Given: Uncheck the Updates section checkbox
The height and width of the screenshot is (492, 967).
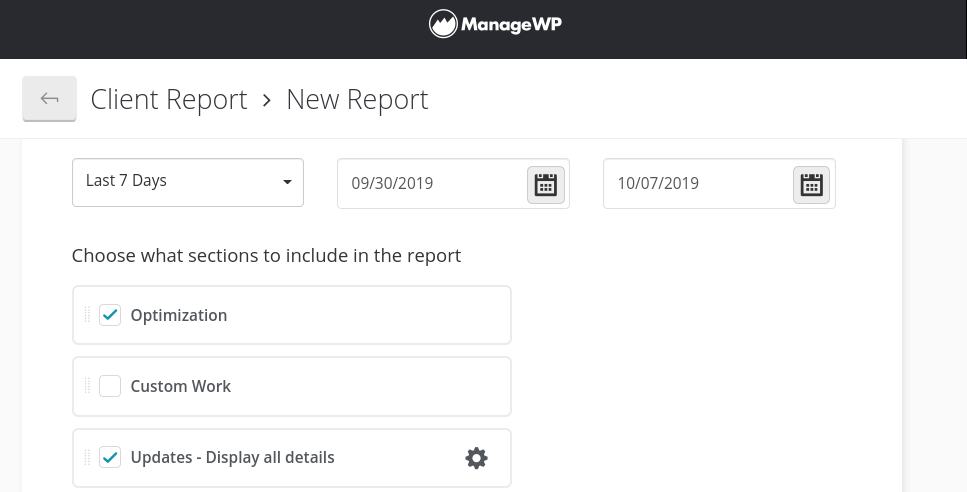Looking at the screenshot, I should click(110, 458).
